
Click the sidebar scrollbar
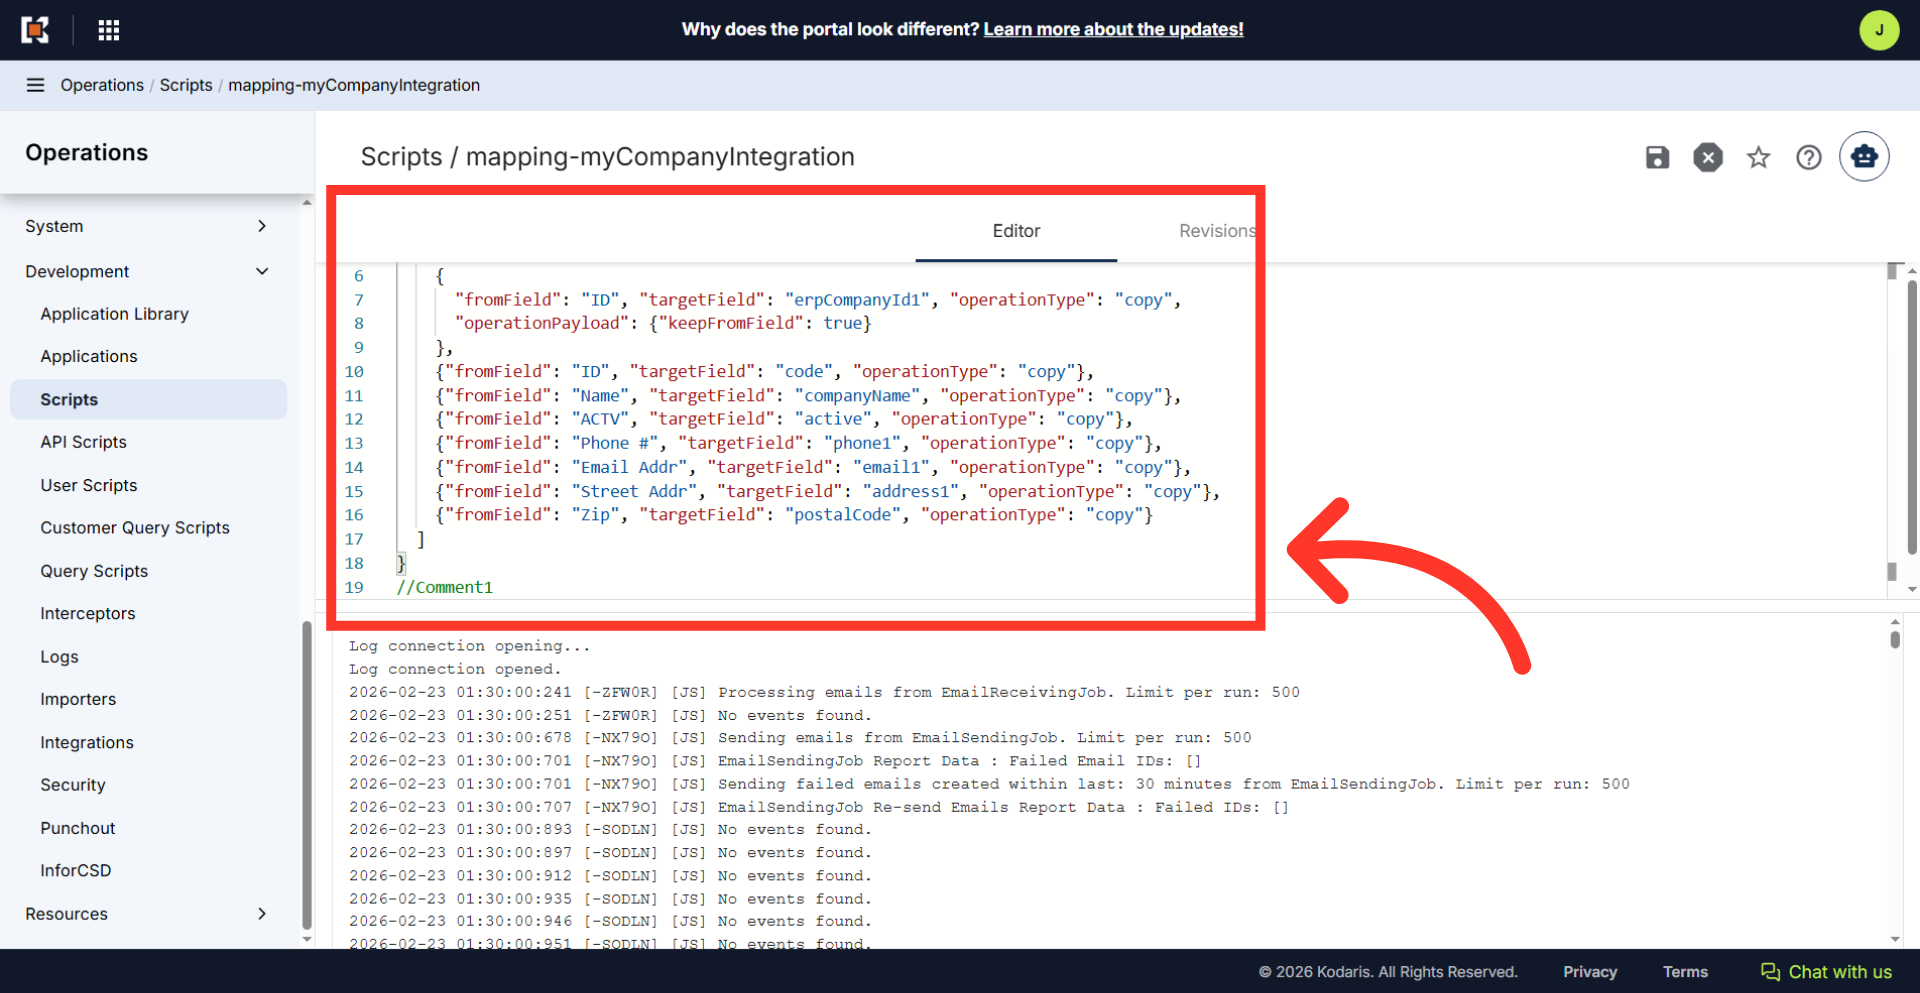[307, 774]
